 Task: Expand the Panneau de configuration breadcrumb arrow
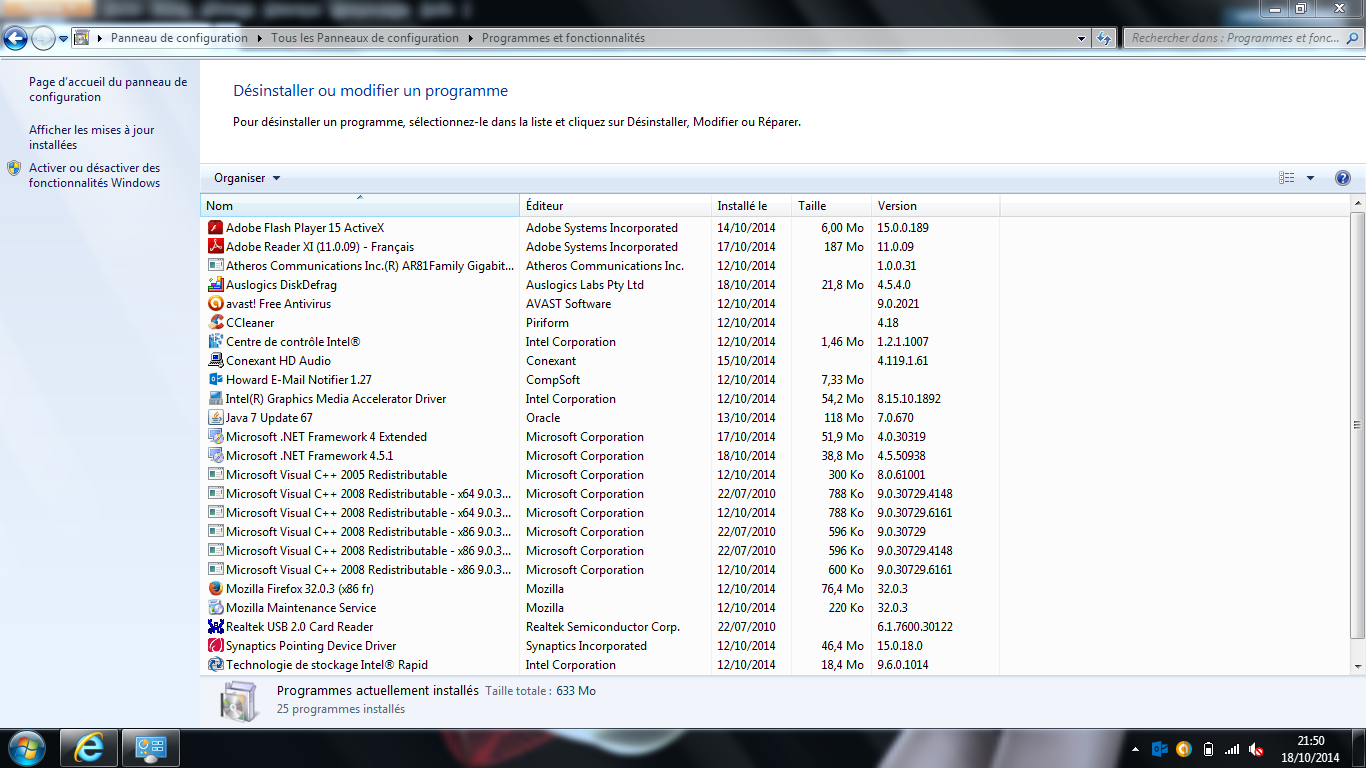259,38
